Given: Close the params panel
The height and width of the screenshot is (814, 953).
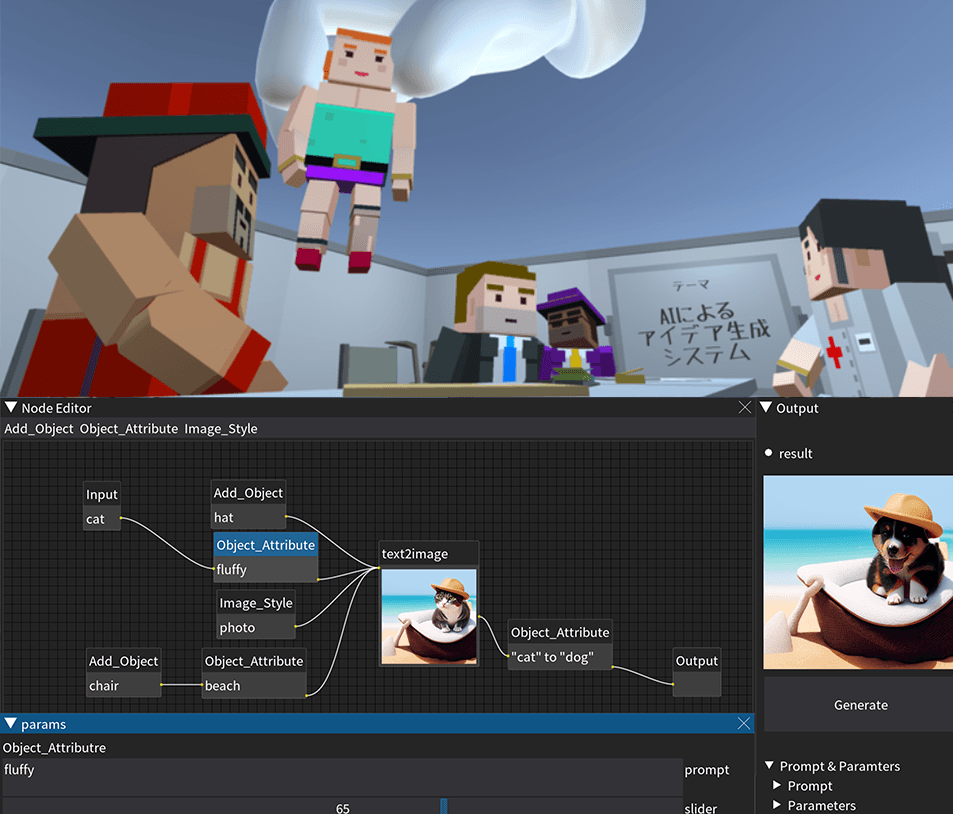Looking at the screenshot, I should pos(744,723).
